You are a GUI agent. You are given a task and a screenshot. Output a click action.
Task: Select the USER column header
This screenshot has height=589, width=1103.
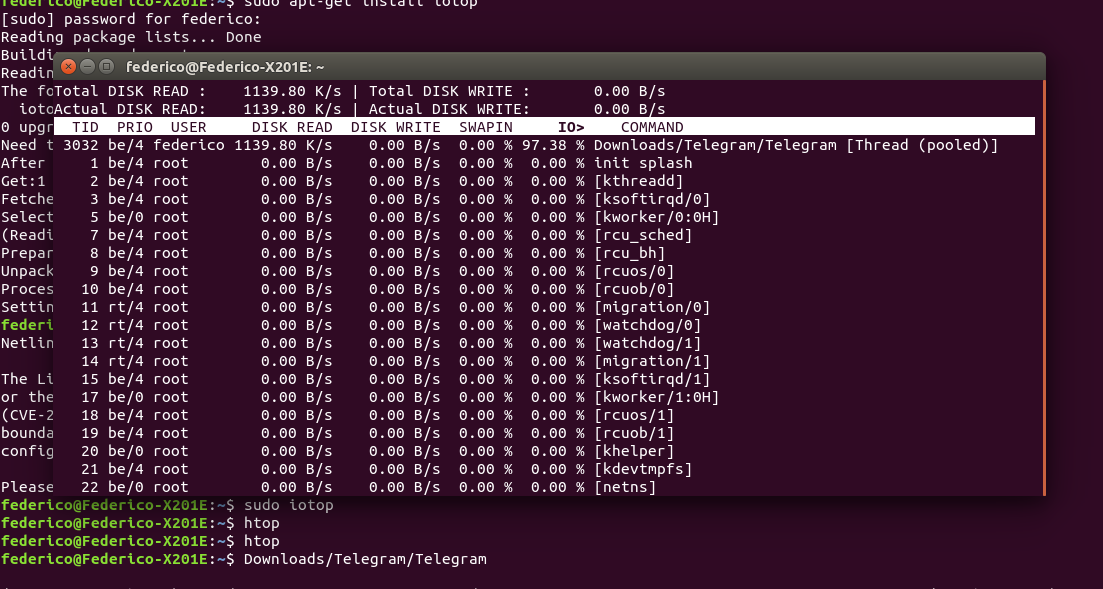[x=187, y=127]
